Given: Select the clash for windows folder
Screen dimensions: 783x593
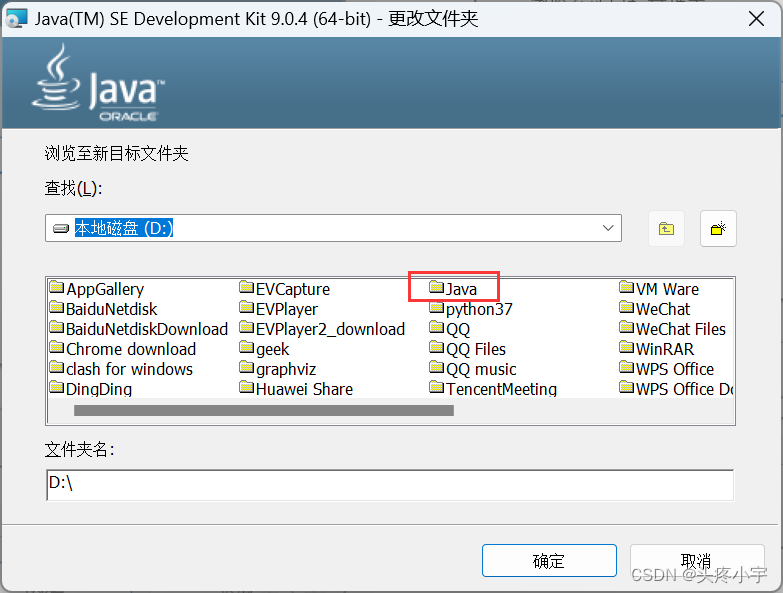Looking at the screenshot, I should pos(121,369).
